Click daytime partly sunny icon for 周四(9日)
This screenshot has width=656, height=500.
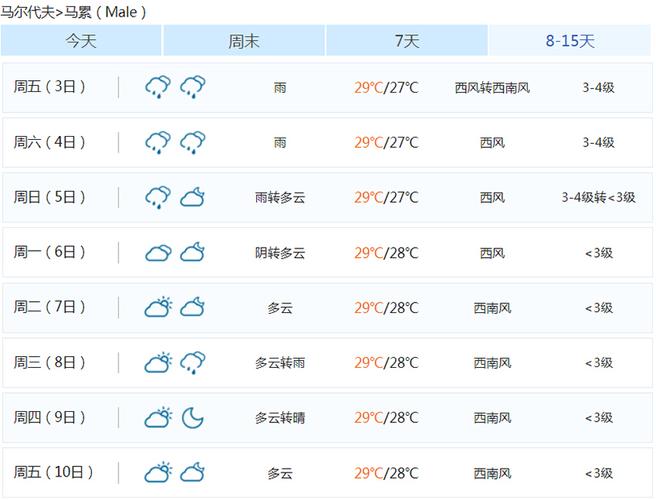[158, 417]
